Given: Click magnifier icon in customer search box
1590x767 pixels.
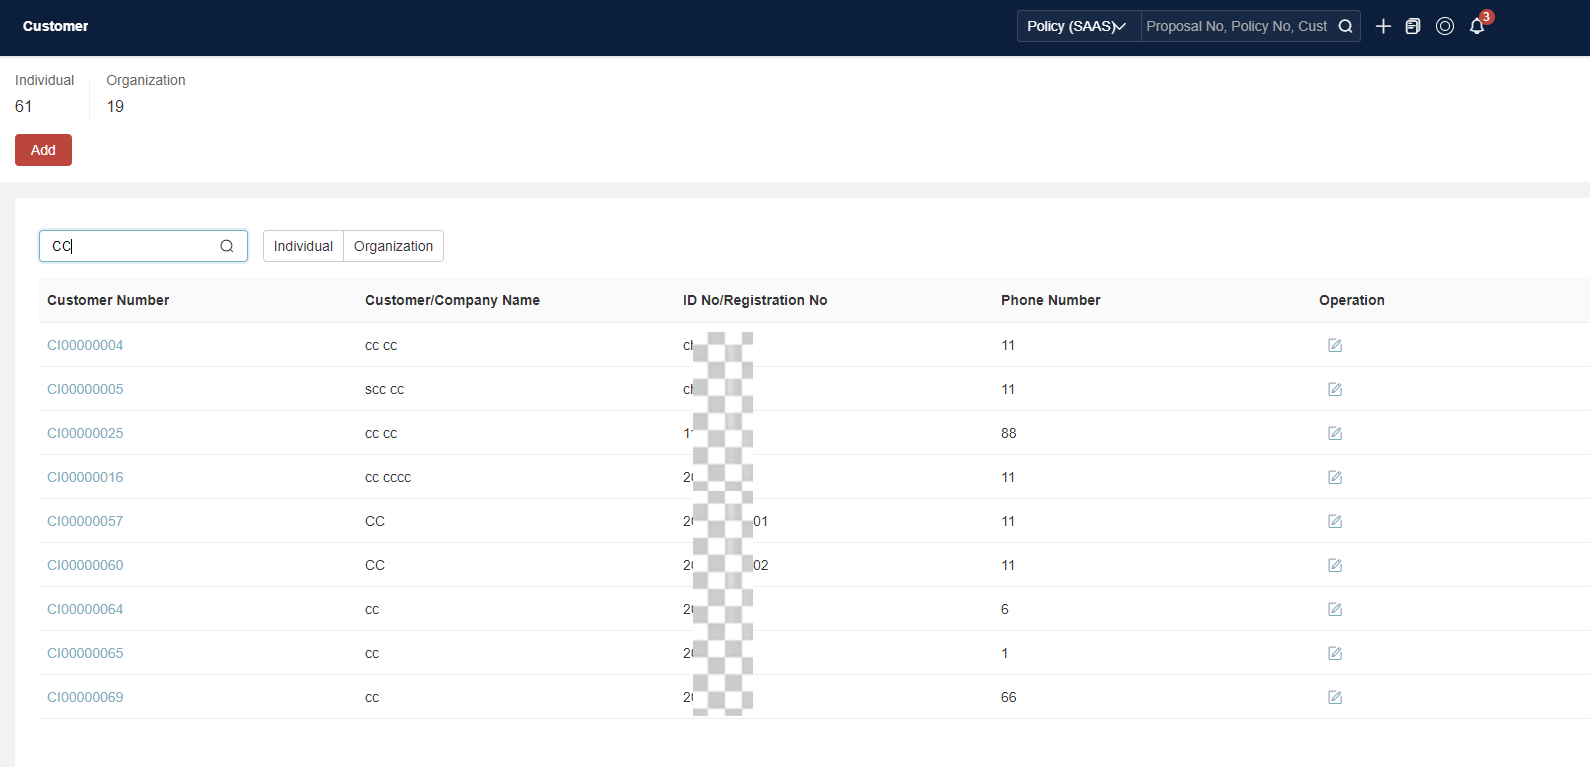Looking at the screenshot, I should 227,246.
